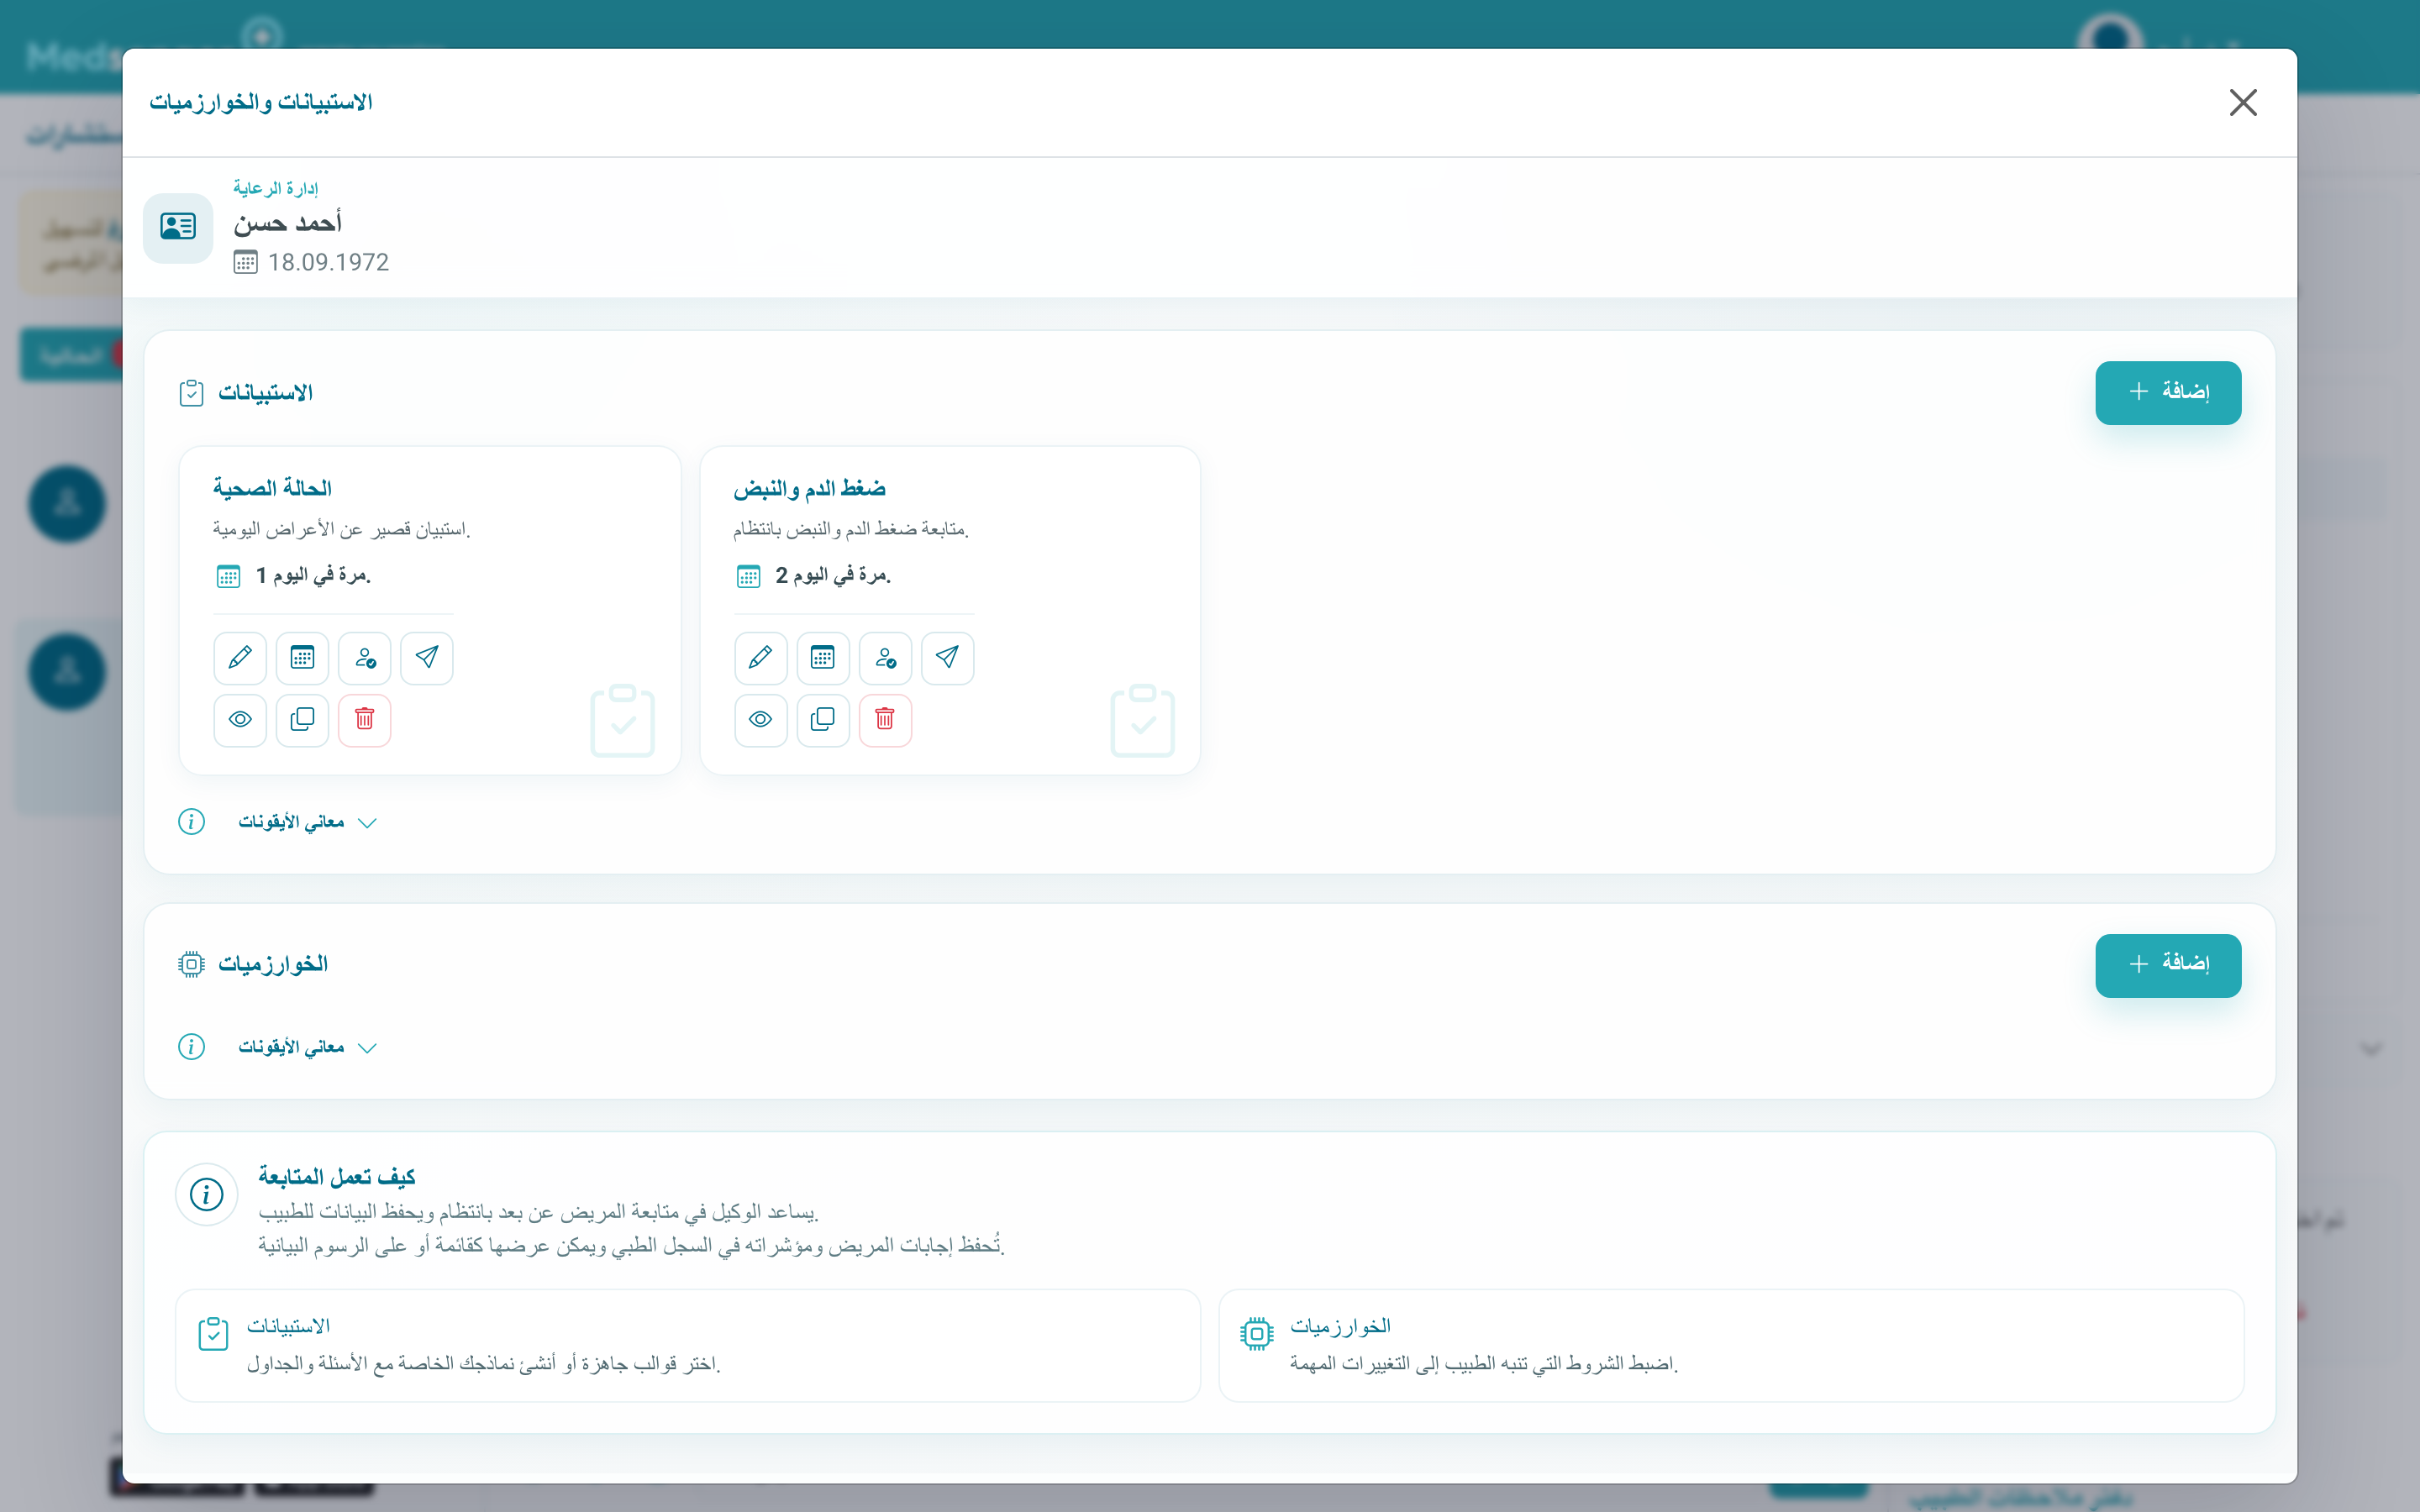Open schedule calendar for ضغط الدم والنبض card
Screen dimensions: 2420x1512
[x=823, y=657]
